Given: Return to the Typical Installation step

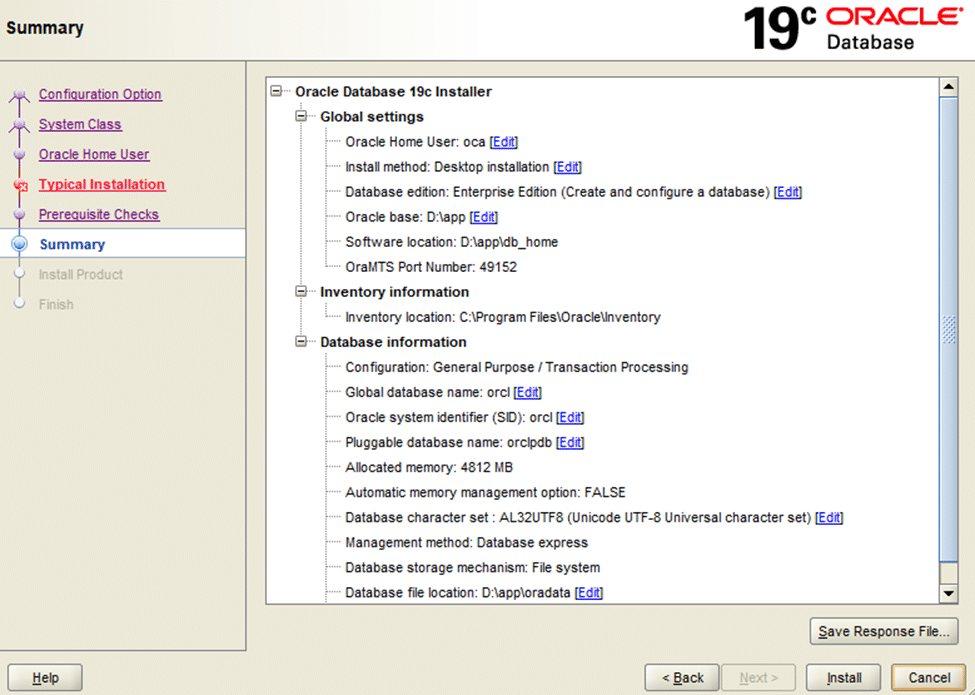Looking at the screenshot, I should click(102, 184).
